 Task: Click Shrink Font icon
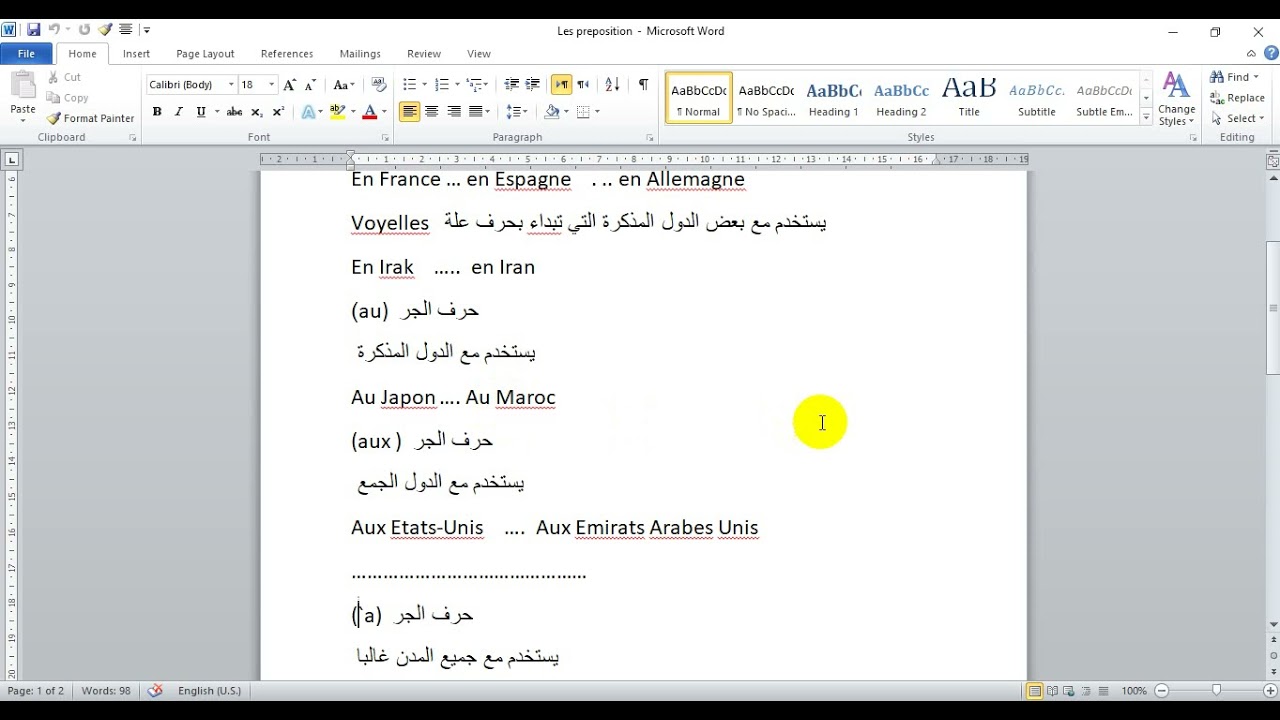310,85
